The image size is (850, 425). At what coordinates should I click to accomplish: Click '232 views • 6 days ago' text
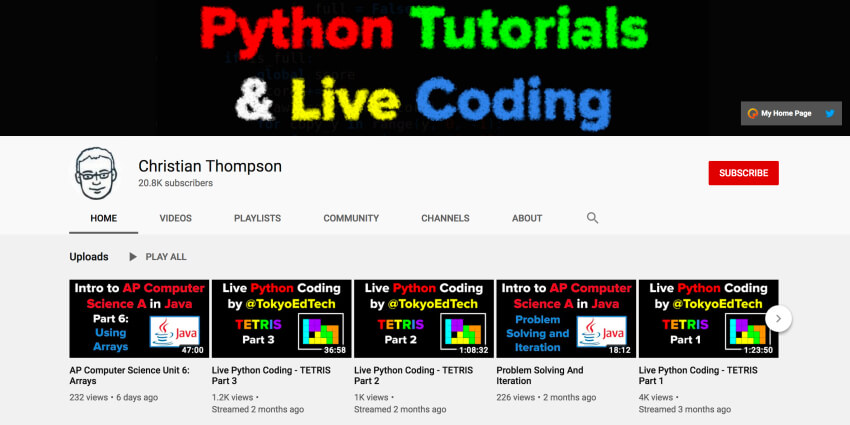(x=114, y=397)
